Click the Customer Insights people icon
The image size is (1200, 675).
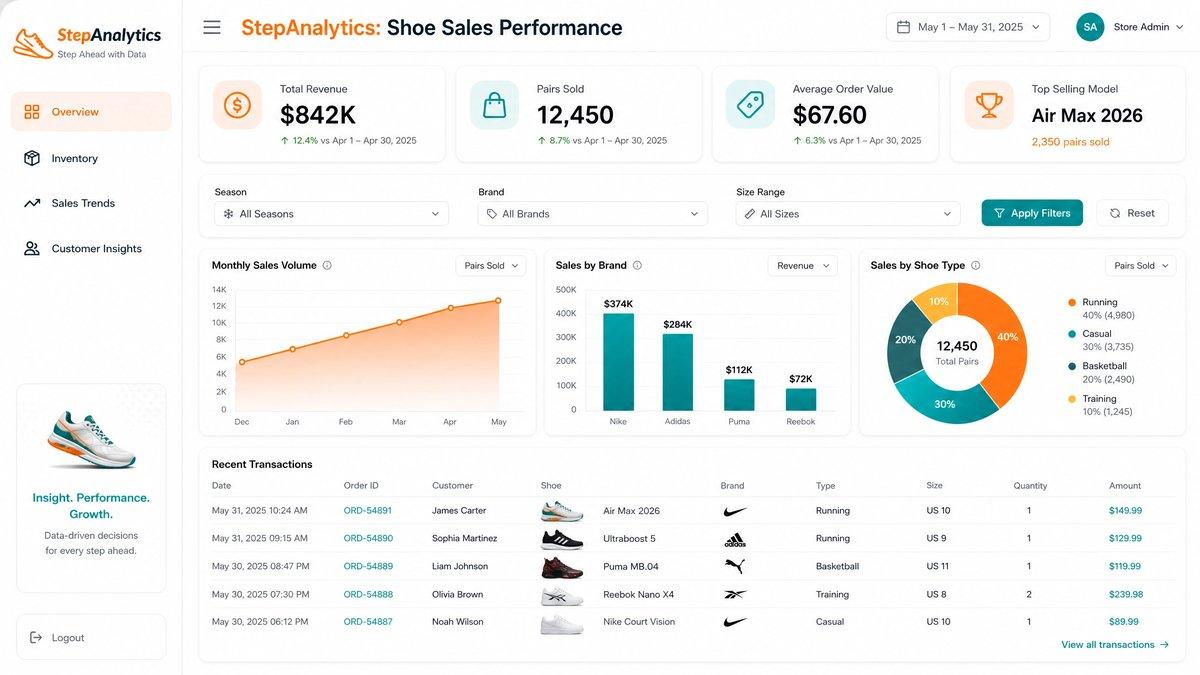[x=32, y=248]
